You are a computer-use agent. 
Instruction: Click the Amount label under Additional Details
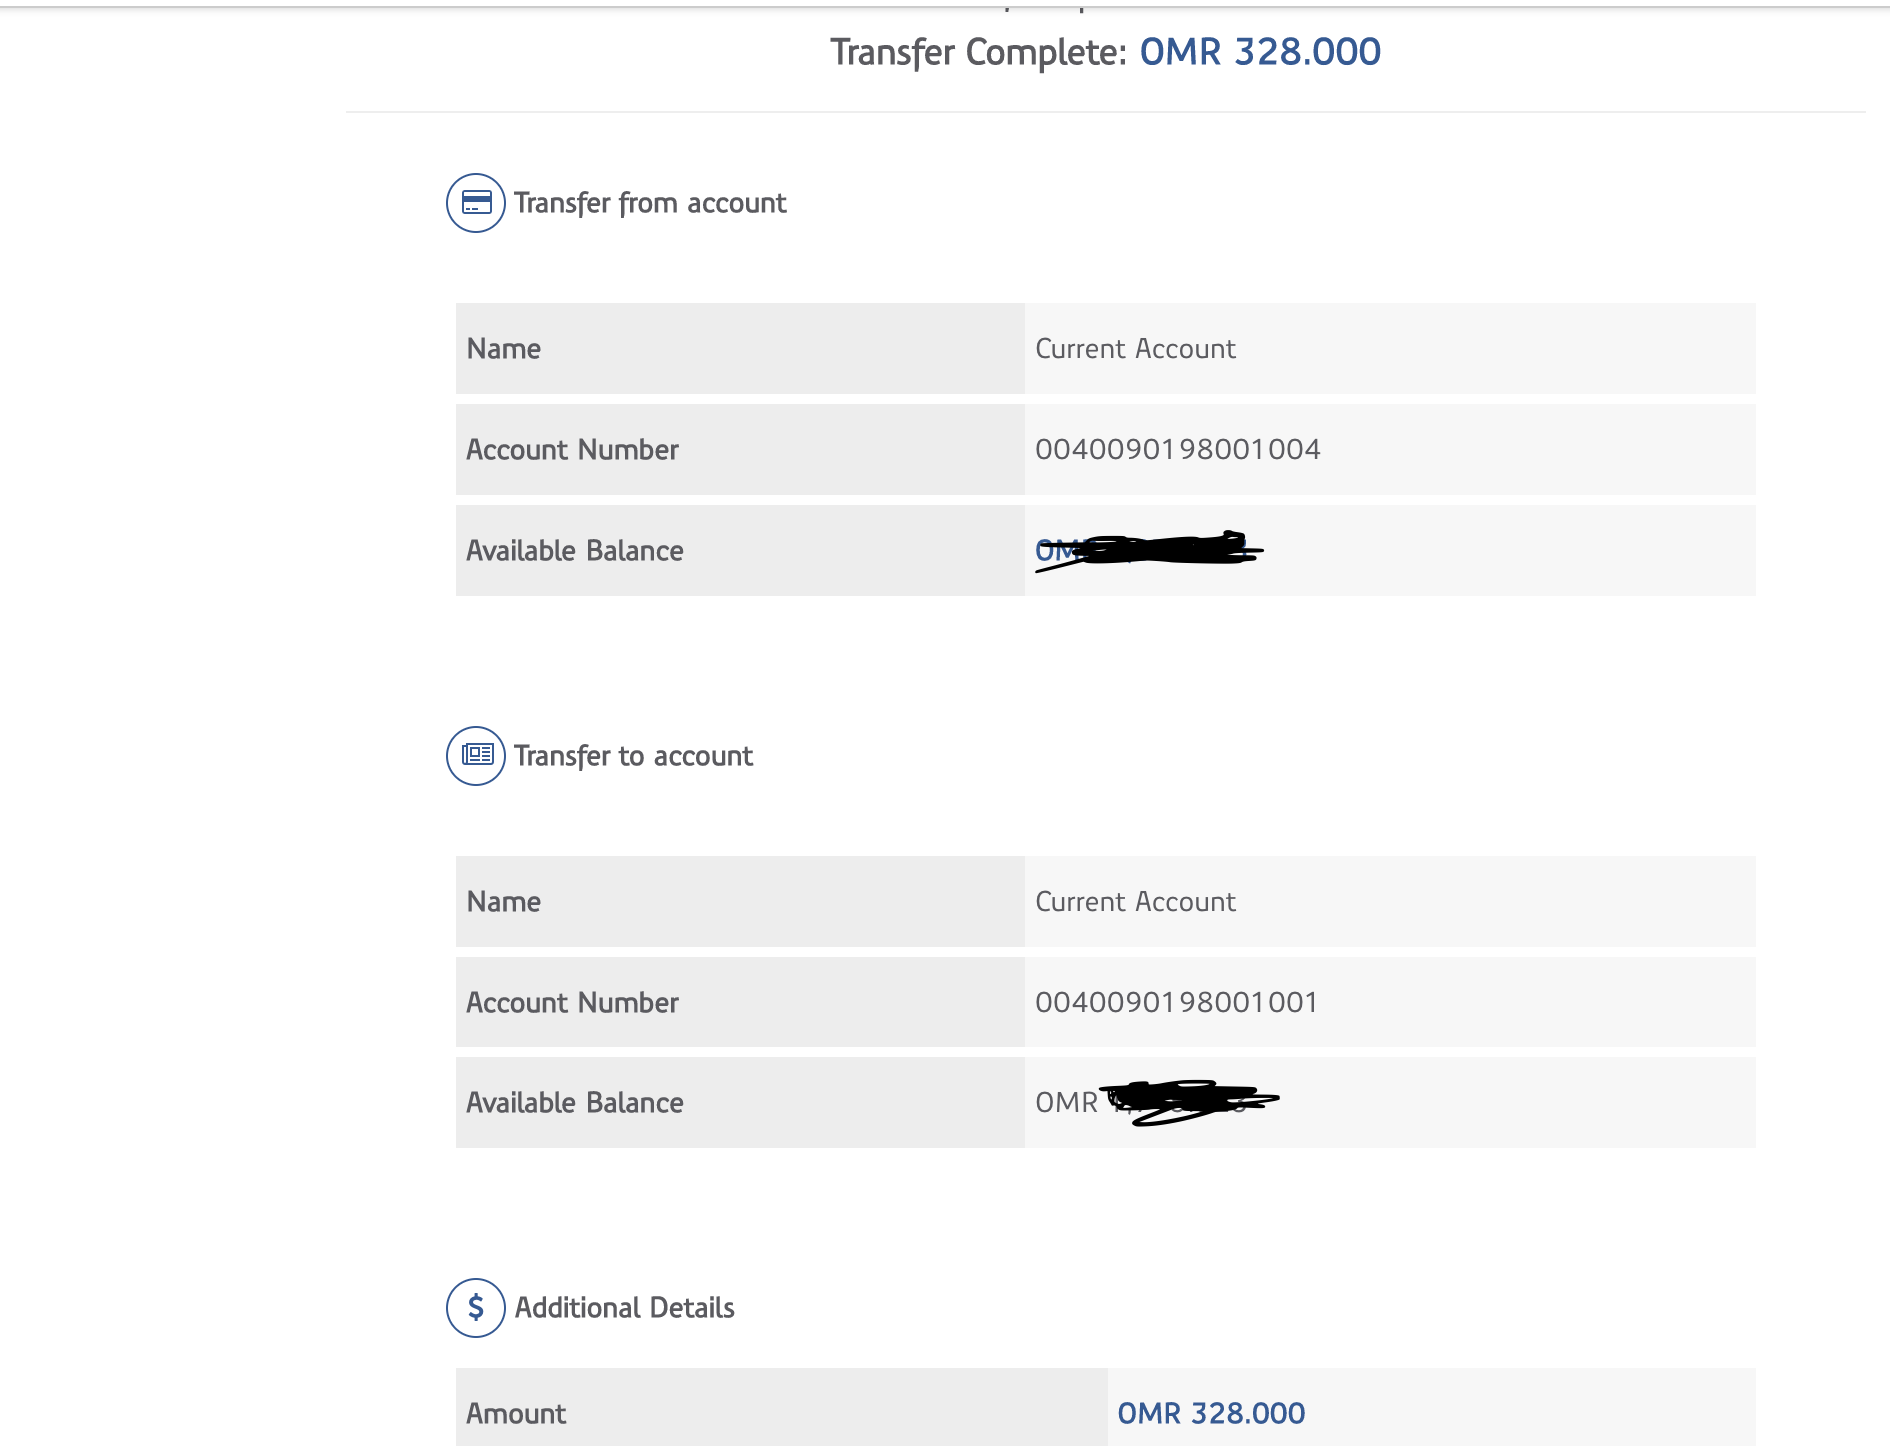pos(516,1413)
